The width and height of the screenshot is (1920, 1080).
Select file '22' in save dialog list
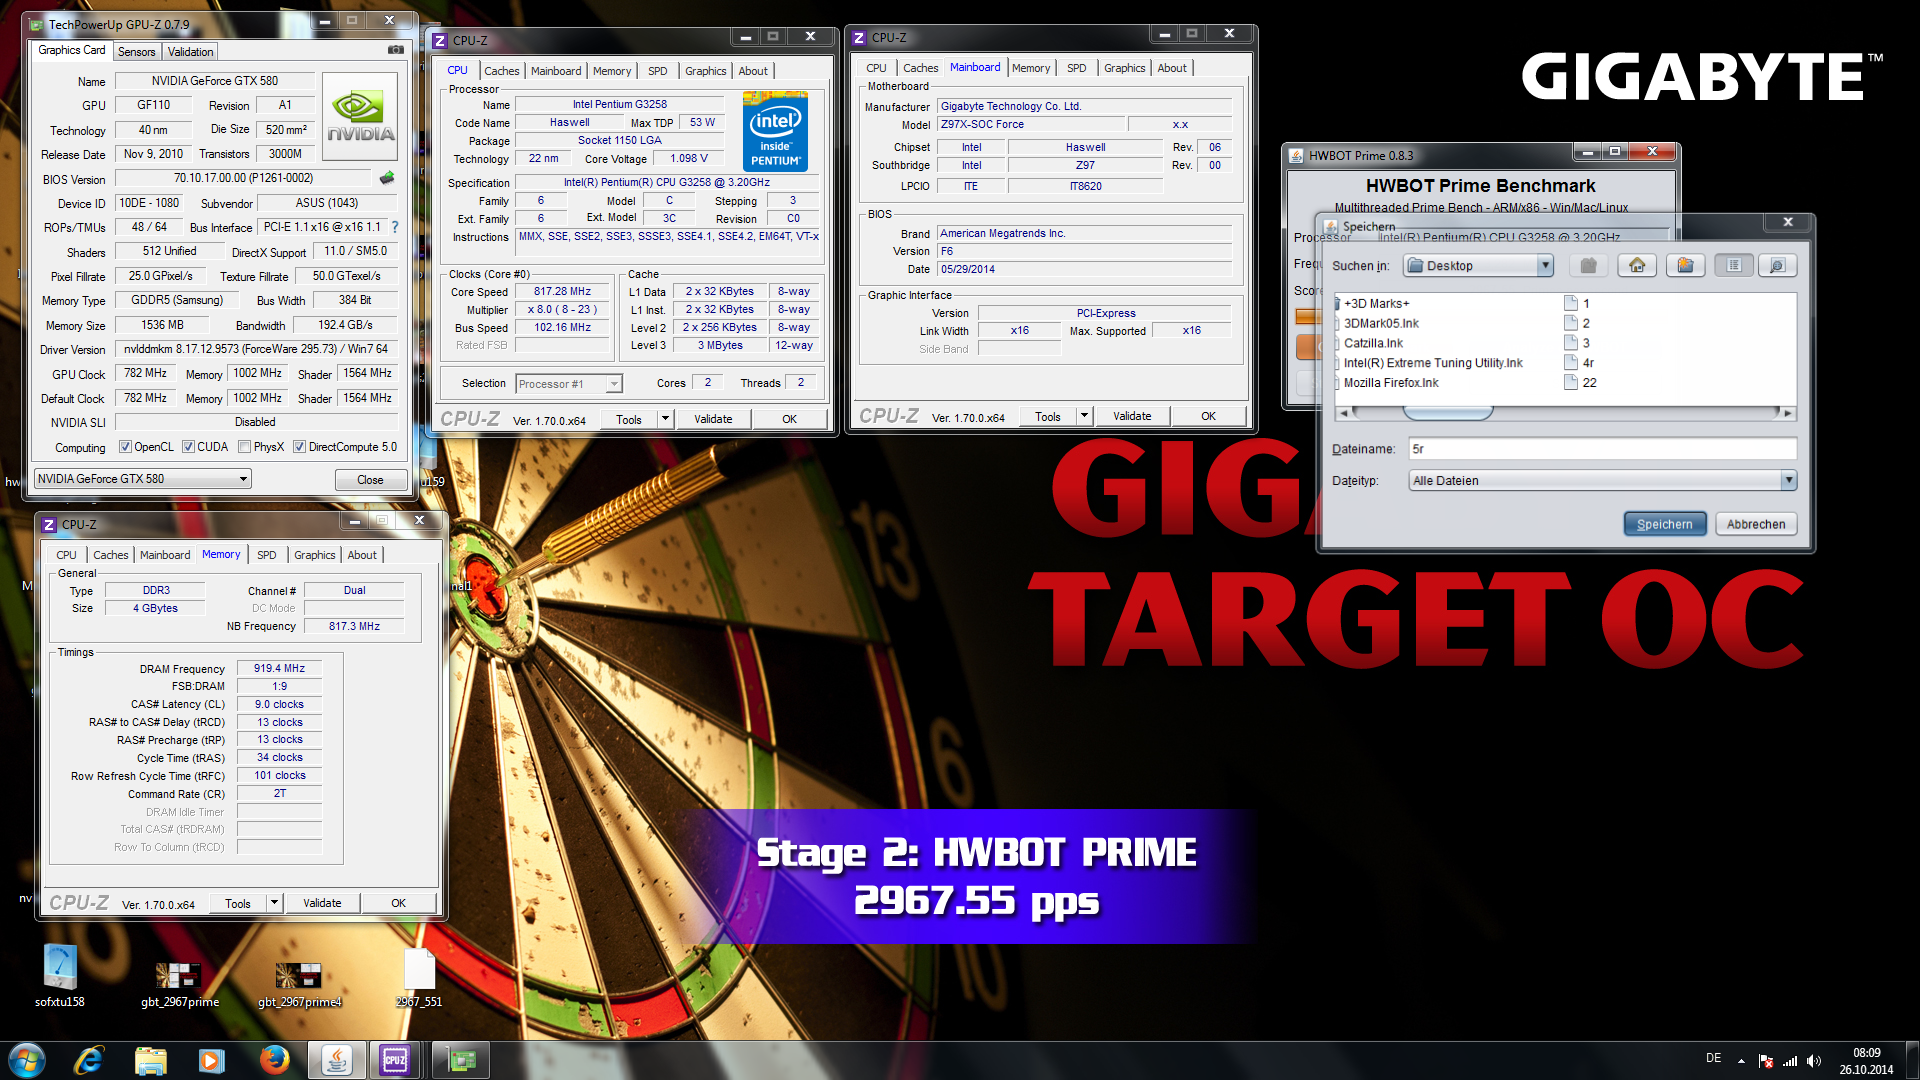[x=1581, y=383]
